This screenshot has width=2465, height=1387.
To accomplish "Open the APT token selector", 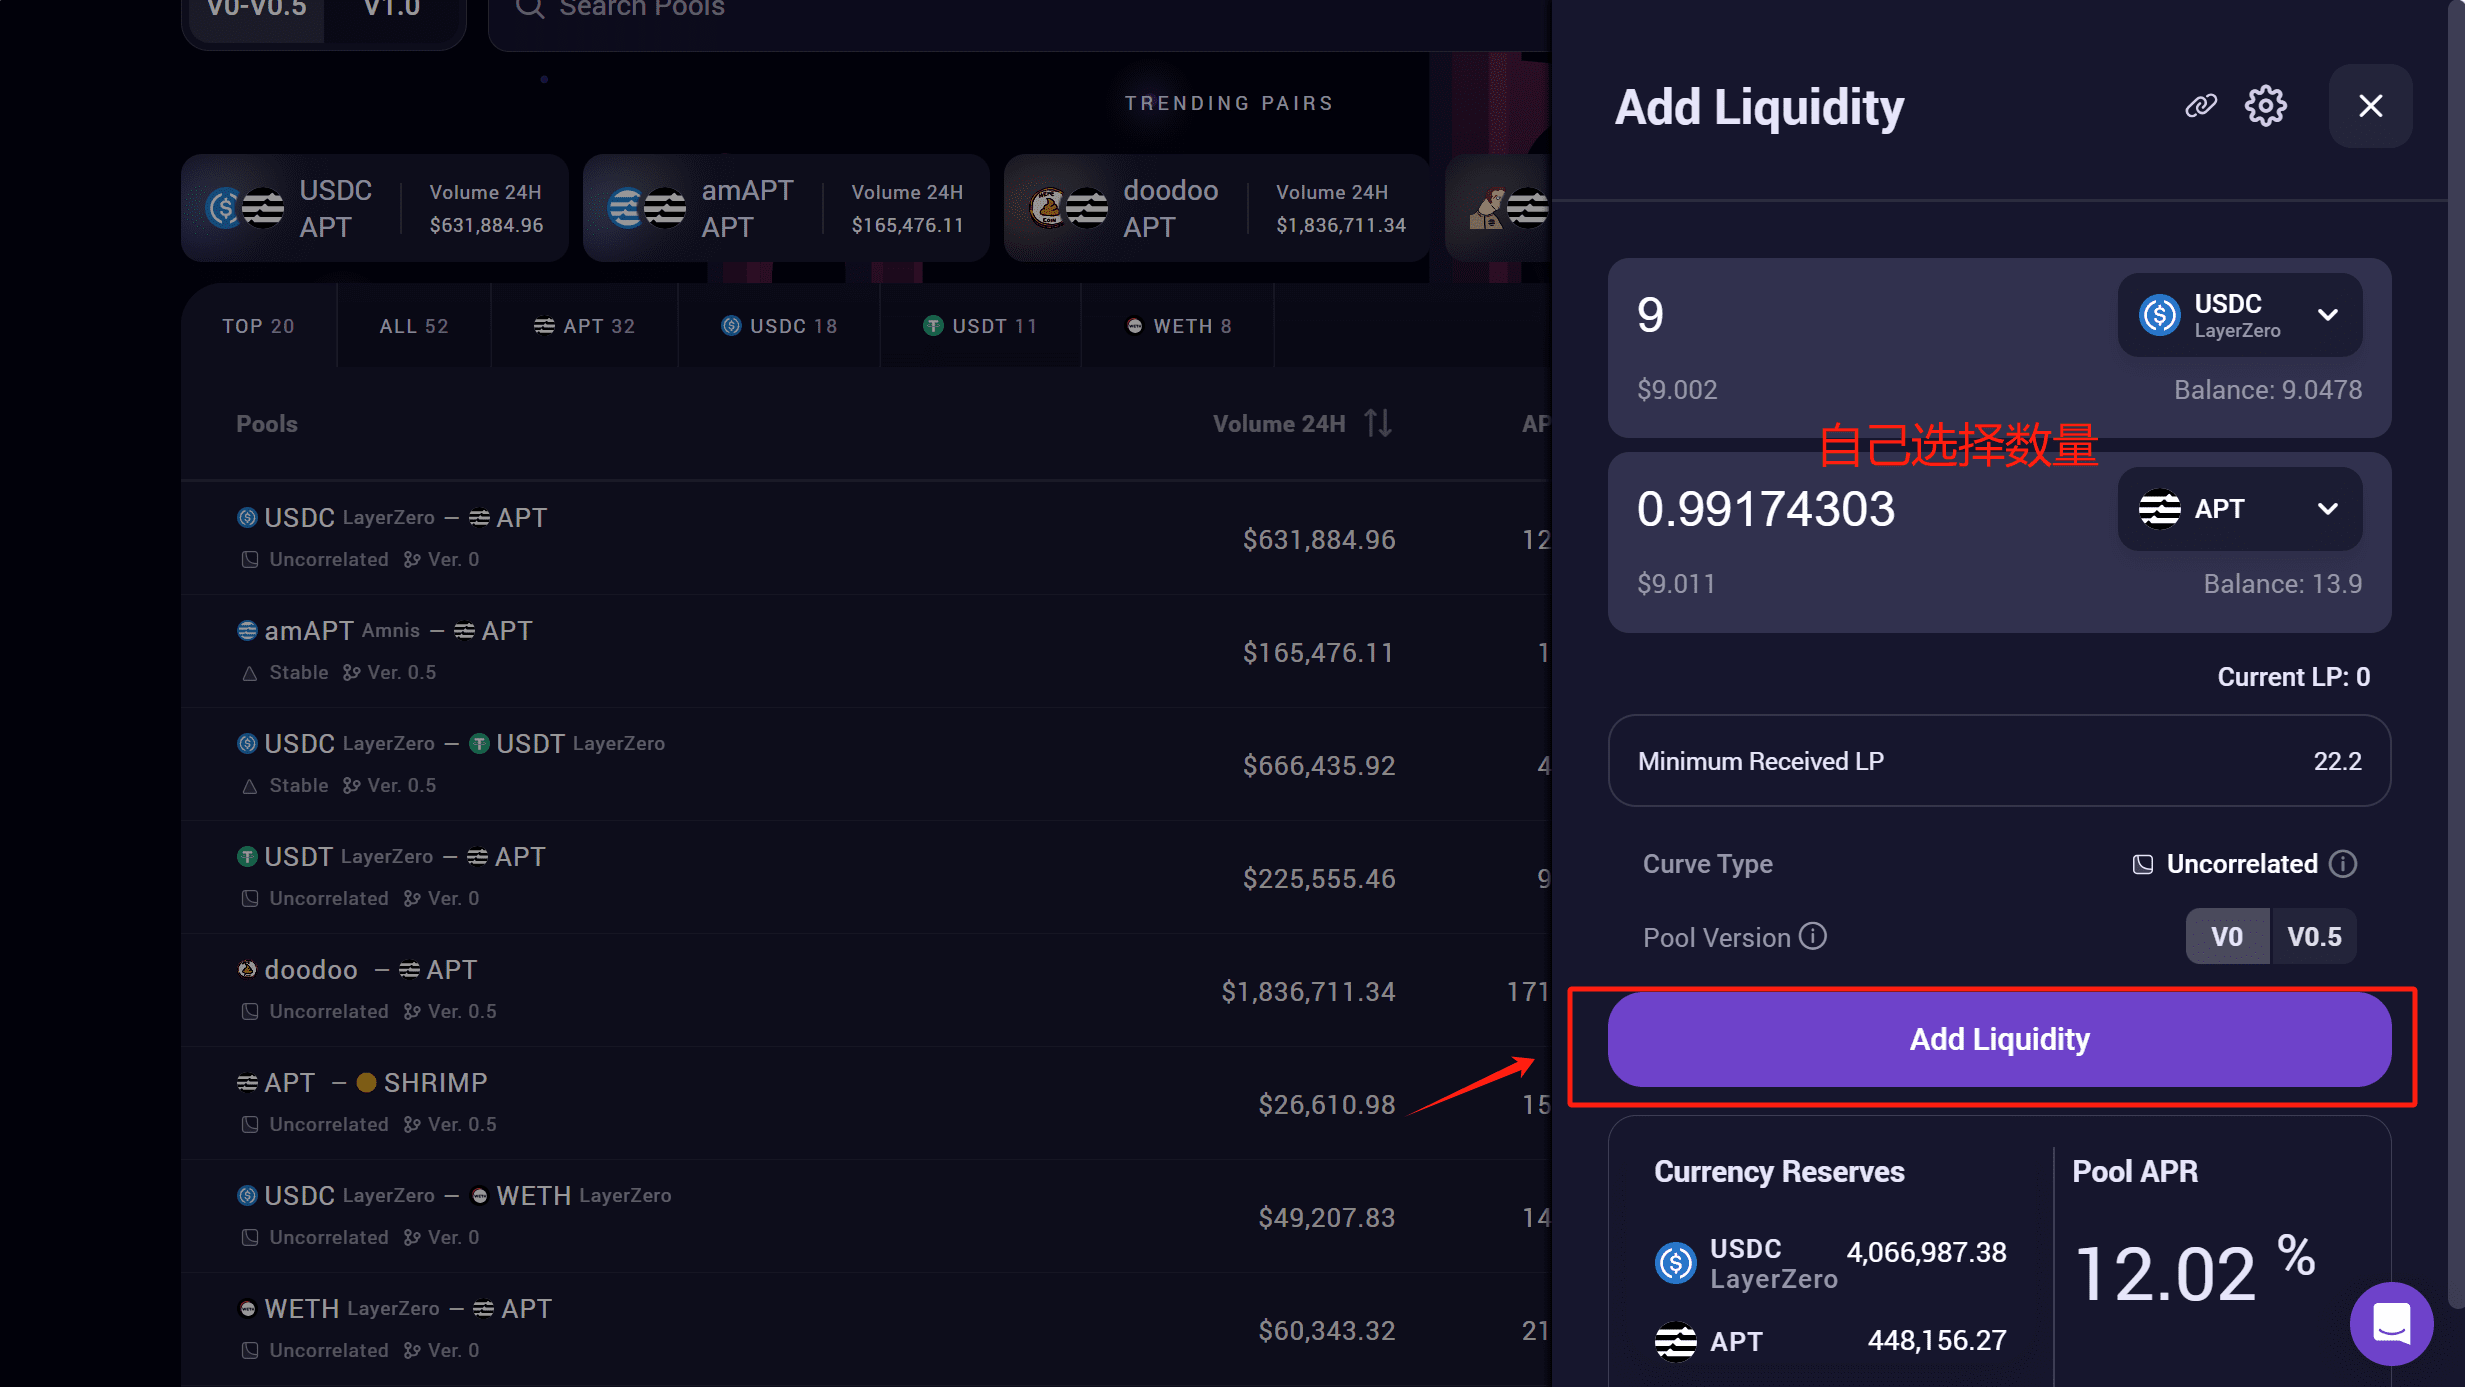I will point(2238,509).
